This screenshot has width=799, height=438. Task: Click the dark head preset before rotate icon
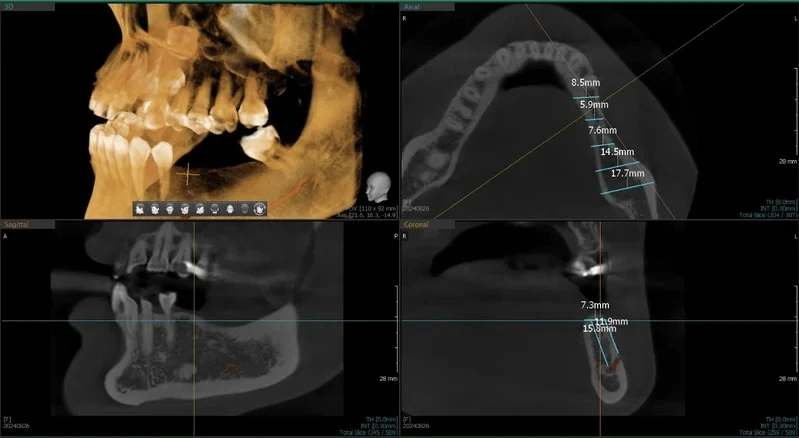(x=245, y=208)
